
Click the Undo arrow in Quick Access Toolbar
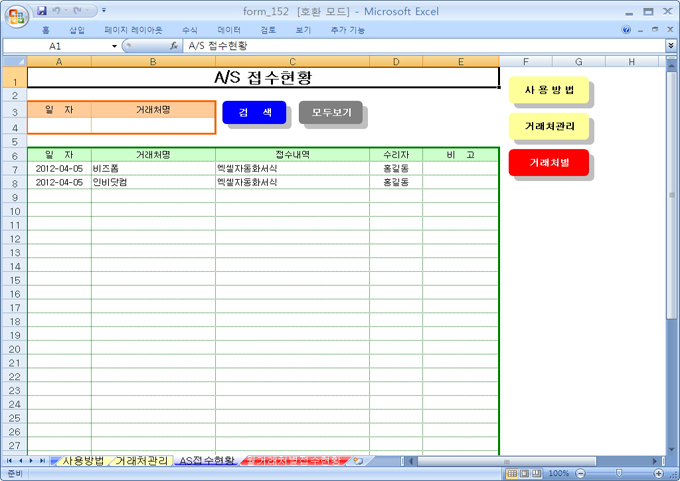pyautogui.click(x=58, y=11)
